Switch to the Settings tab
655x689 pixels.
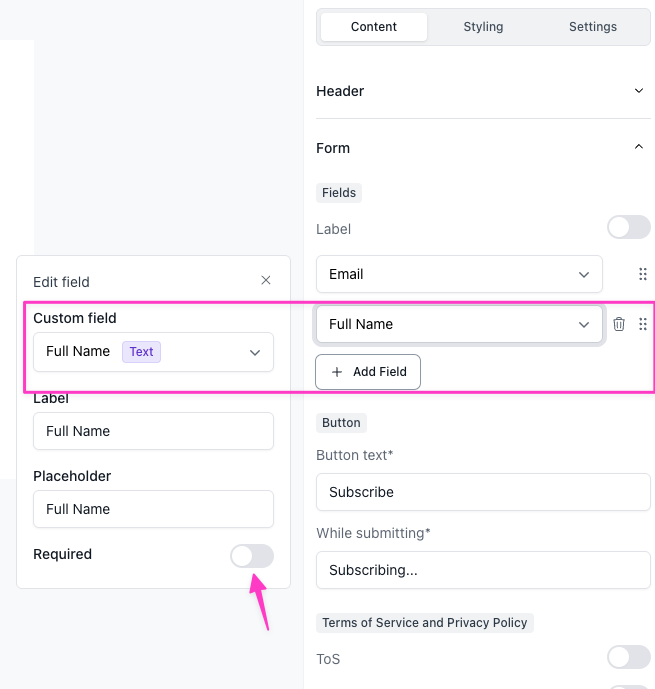[593, 27]
